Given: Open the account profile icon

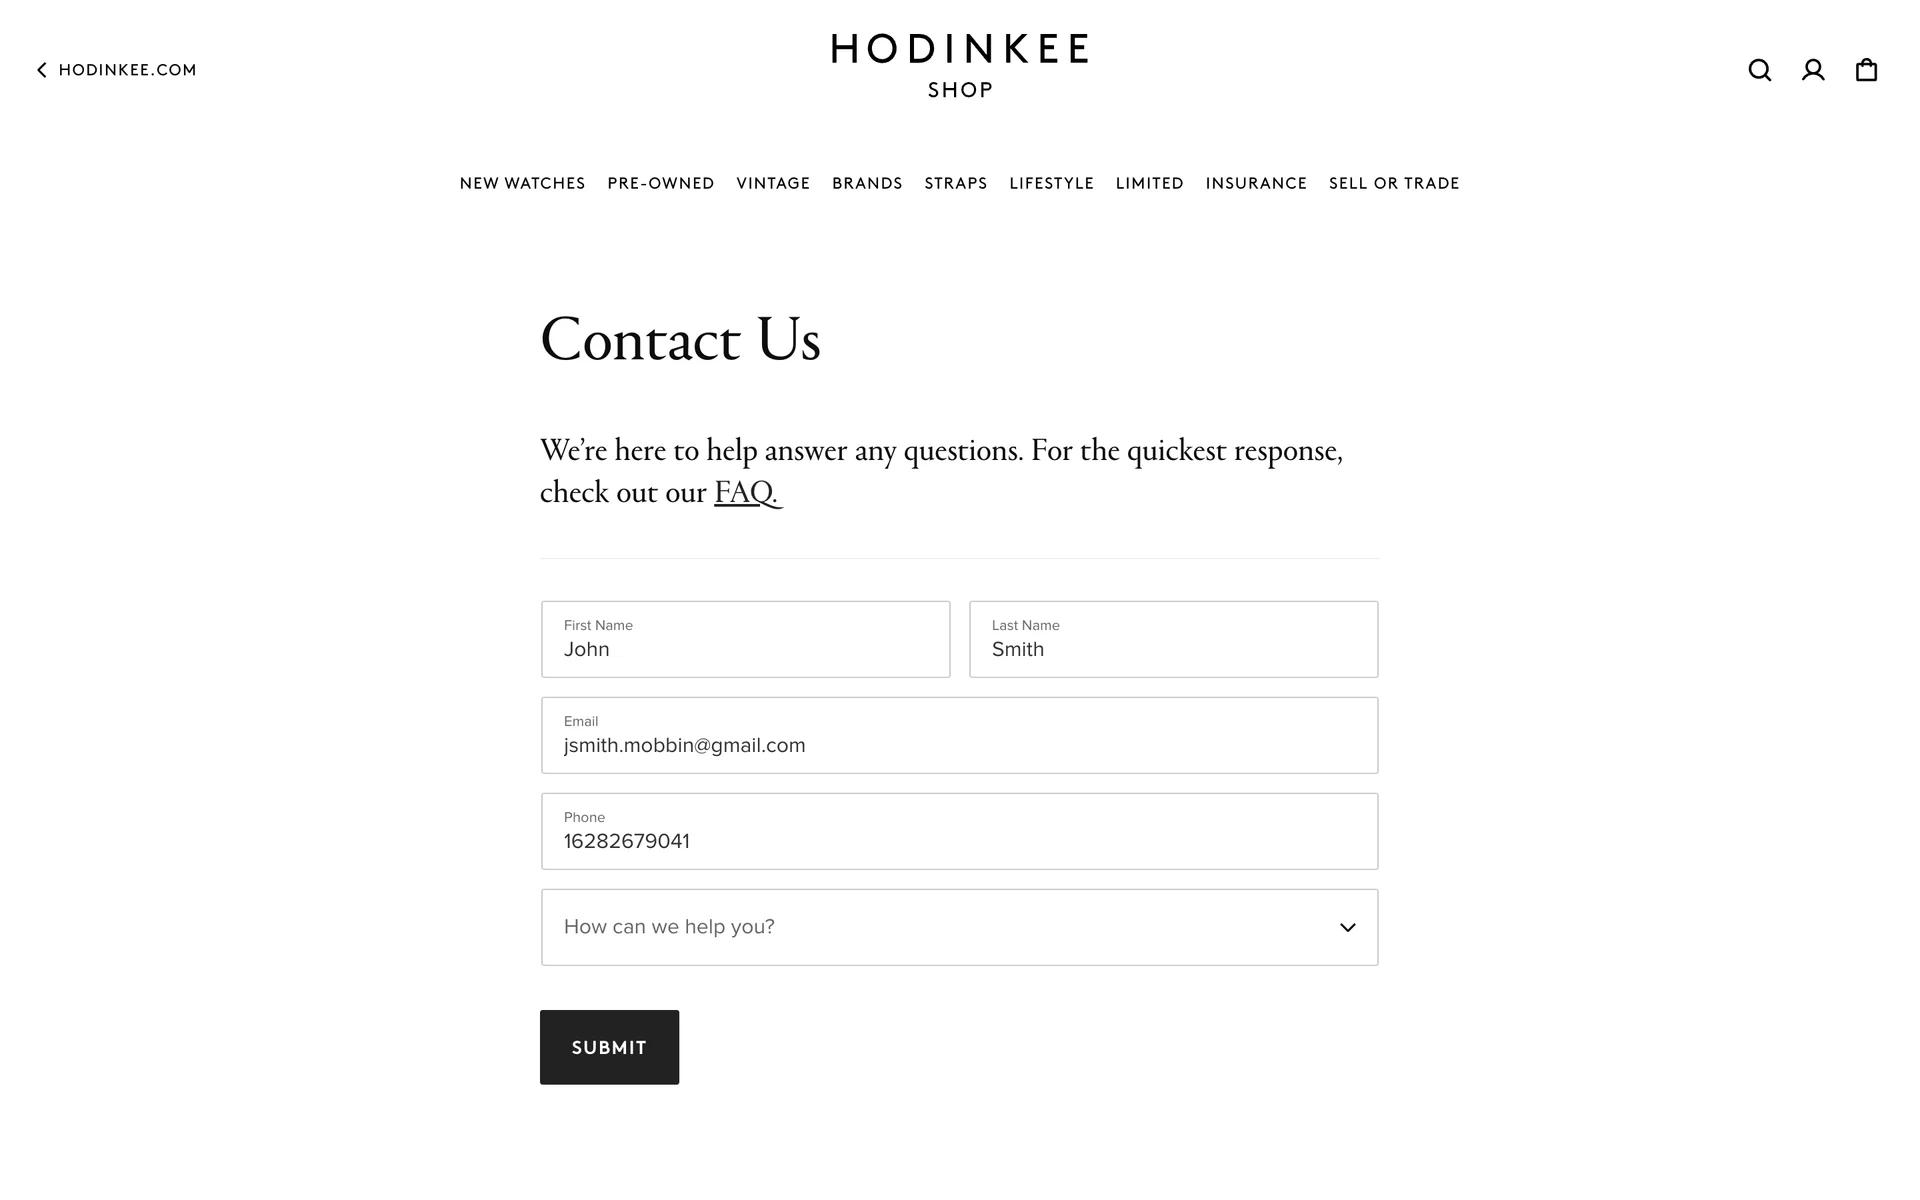Looking at the screenshot, I should click(x=1813, y=70).
